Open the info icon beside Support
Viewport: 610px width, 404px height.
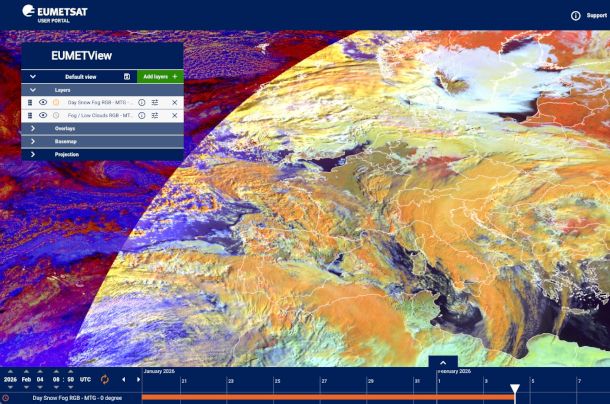(576, 16)
